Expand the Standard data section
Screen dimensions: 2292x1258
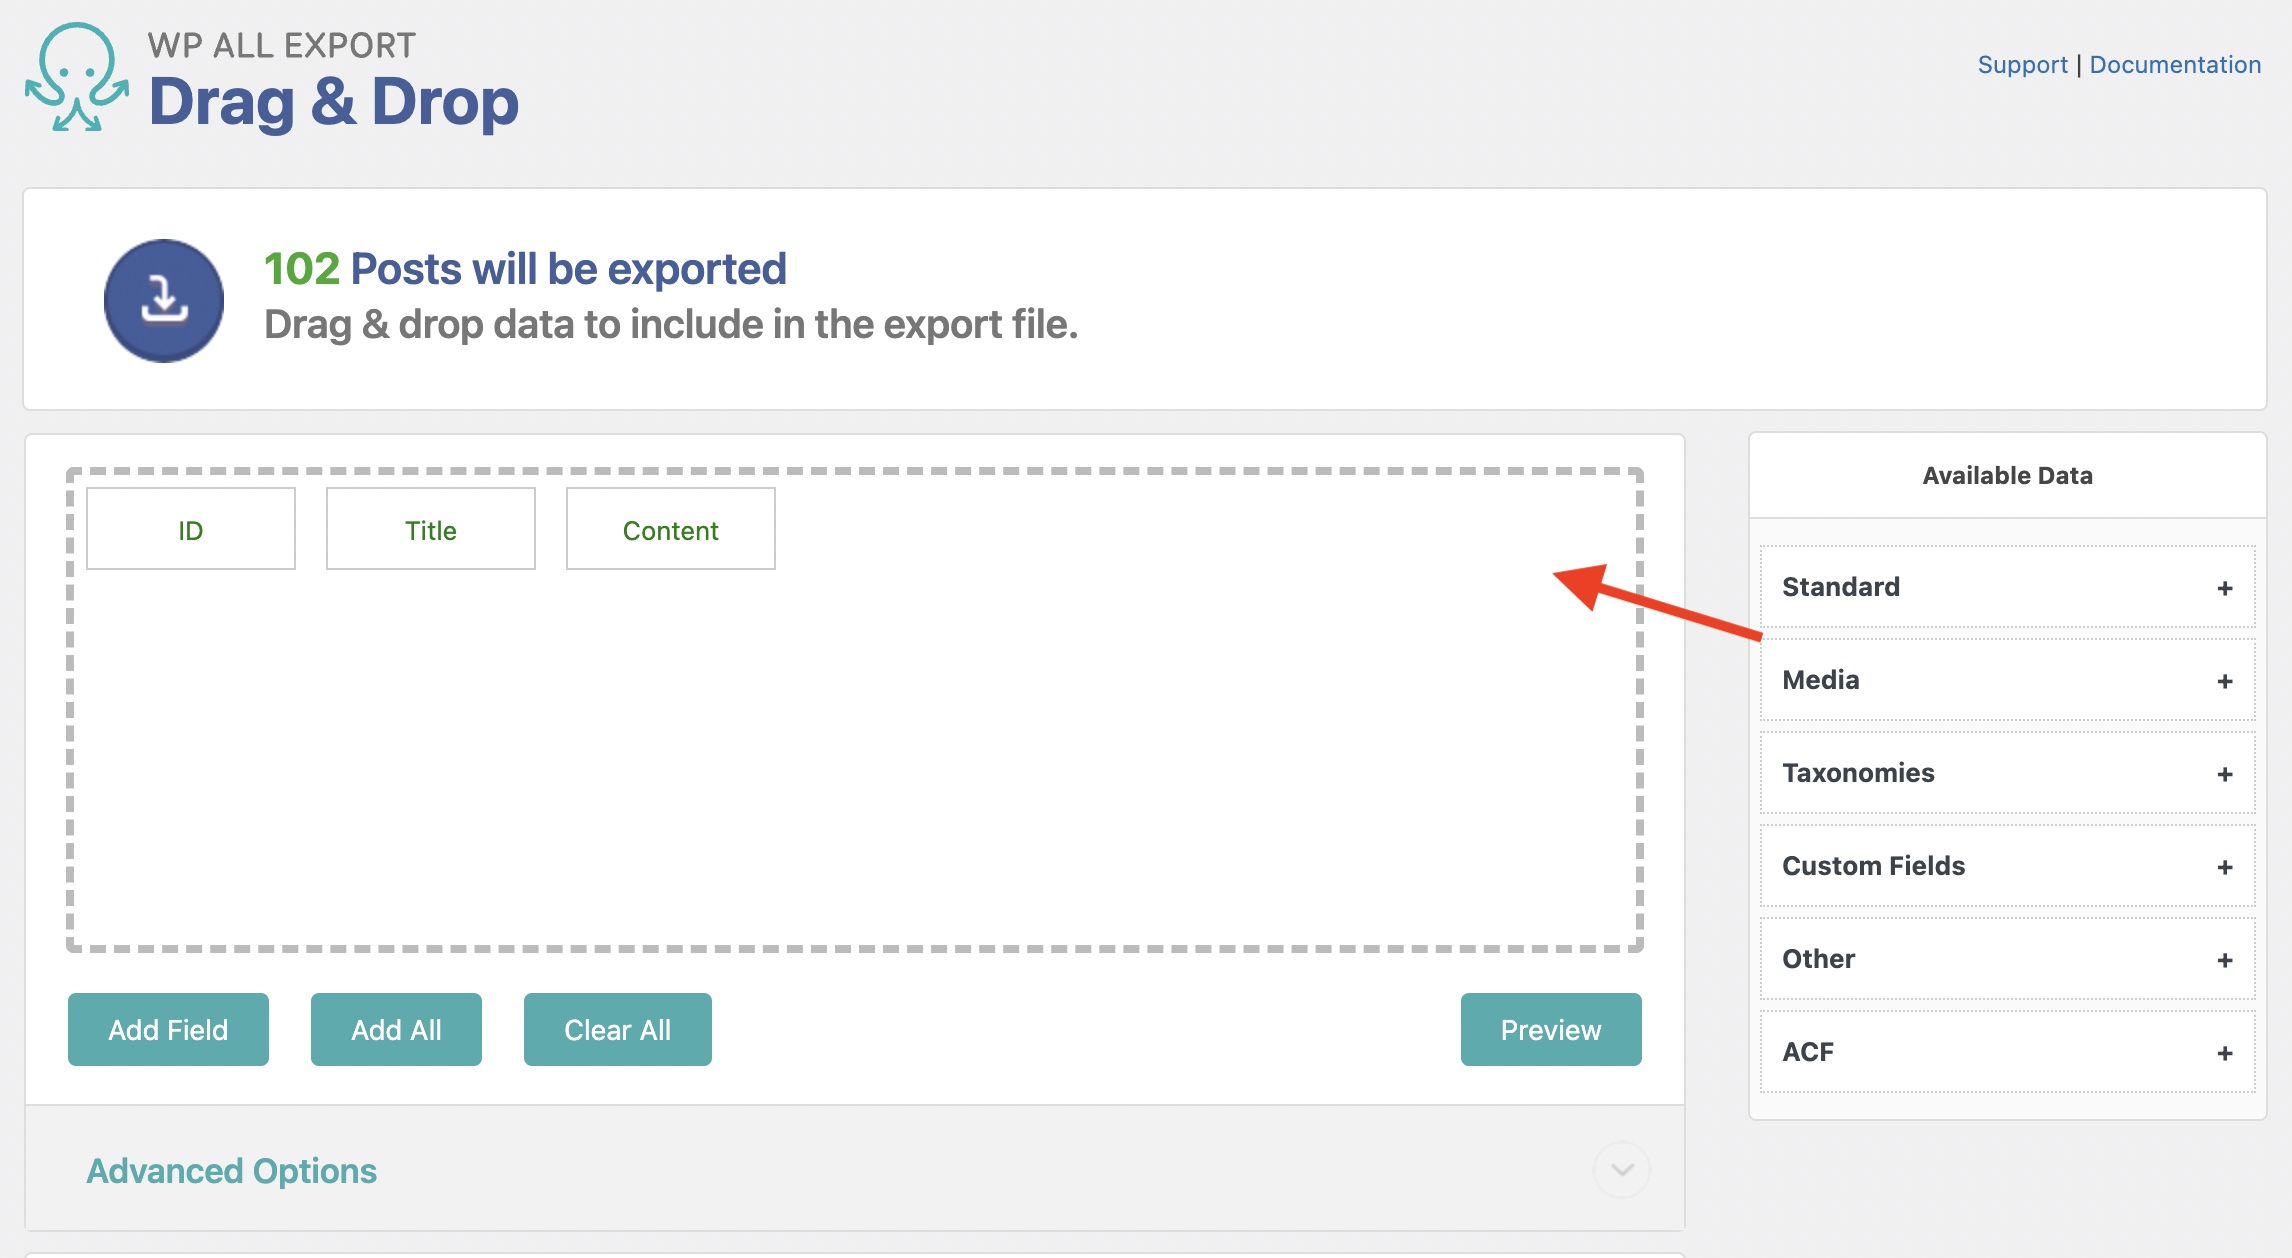(x=1841, y=587)
